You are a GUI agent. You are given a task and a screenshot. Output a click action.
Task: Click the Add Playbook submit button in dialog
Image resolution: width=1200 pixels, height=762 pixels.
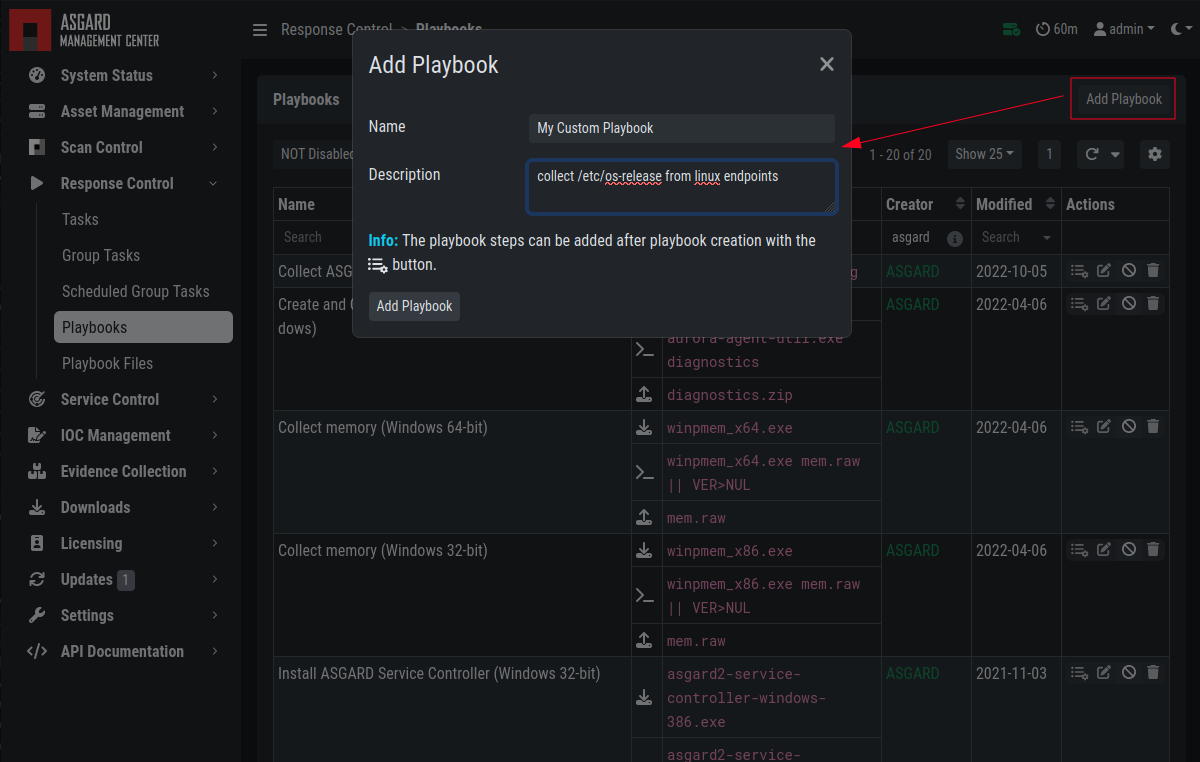point(414,306)
